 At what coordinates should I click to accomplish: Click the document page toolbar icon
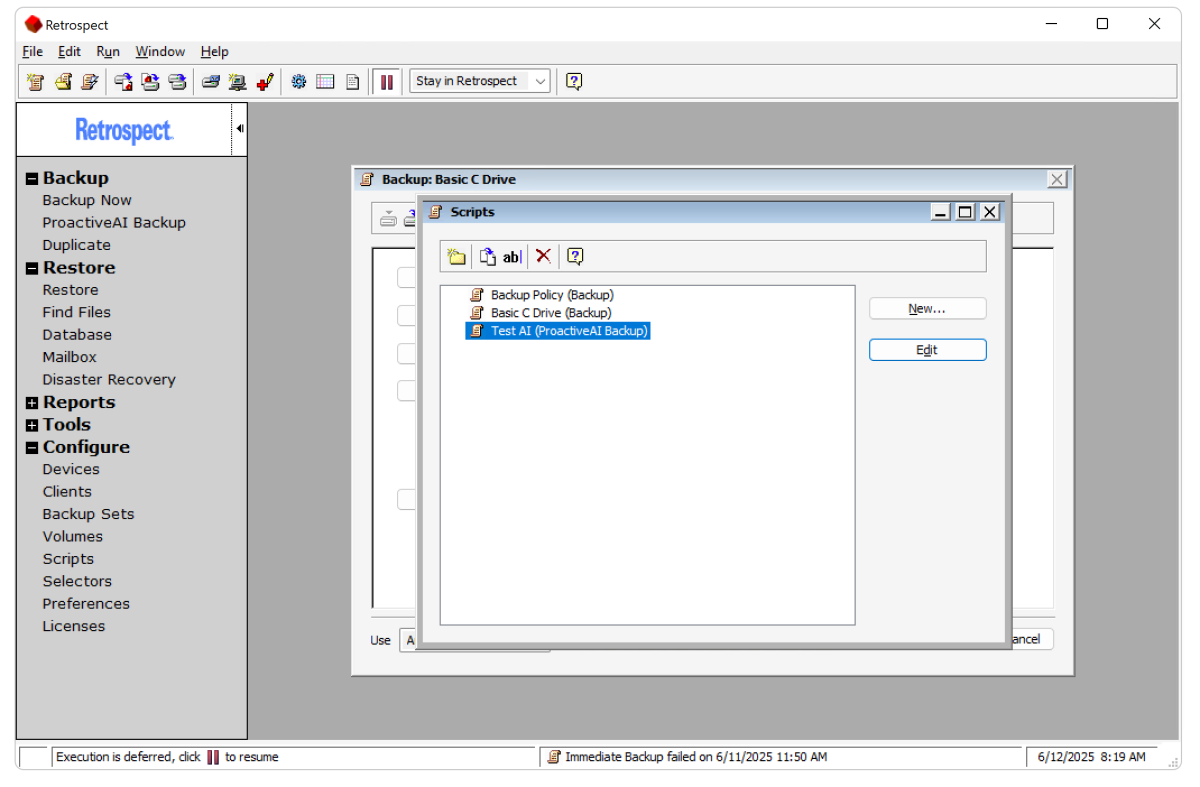pyautogui.click(x=352, y=82)
